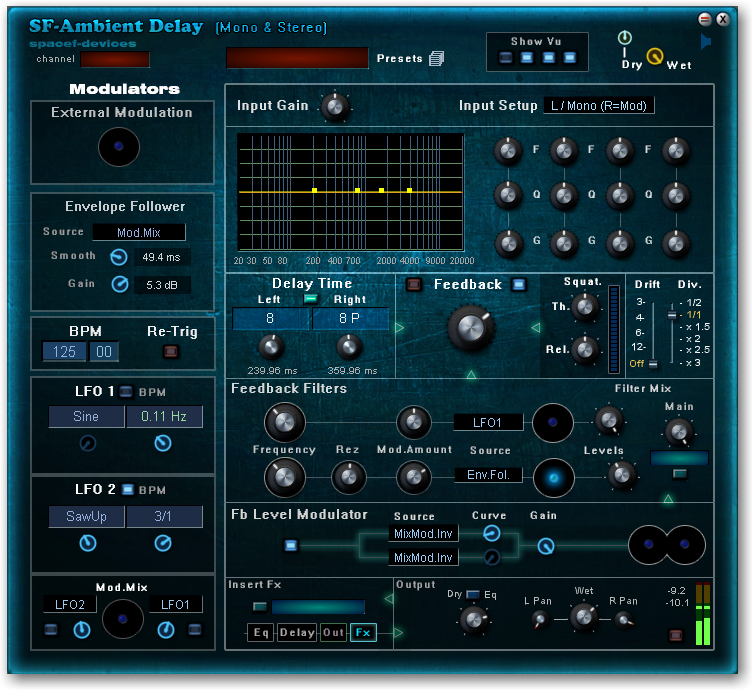Select the Out insert tab
753x690 pixels.
333,632
